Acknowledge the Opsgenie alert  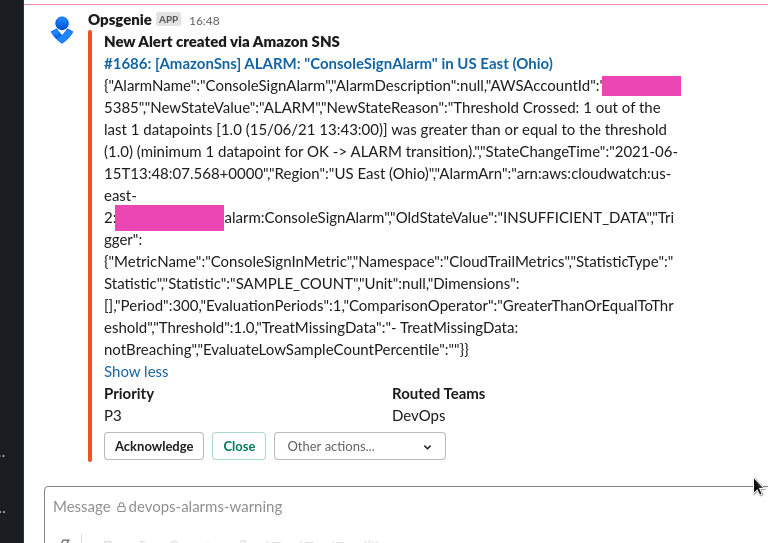coord(154,446)
